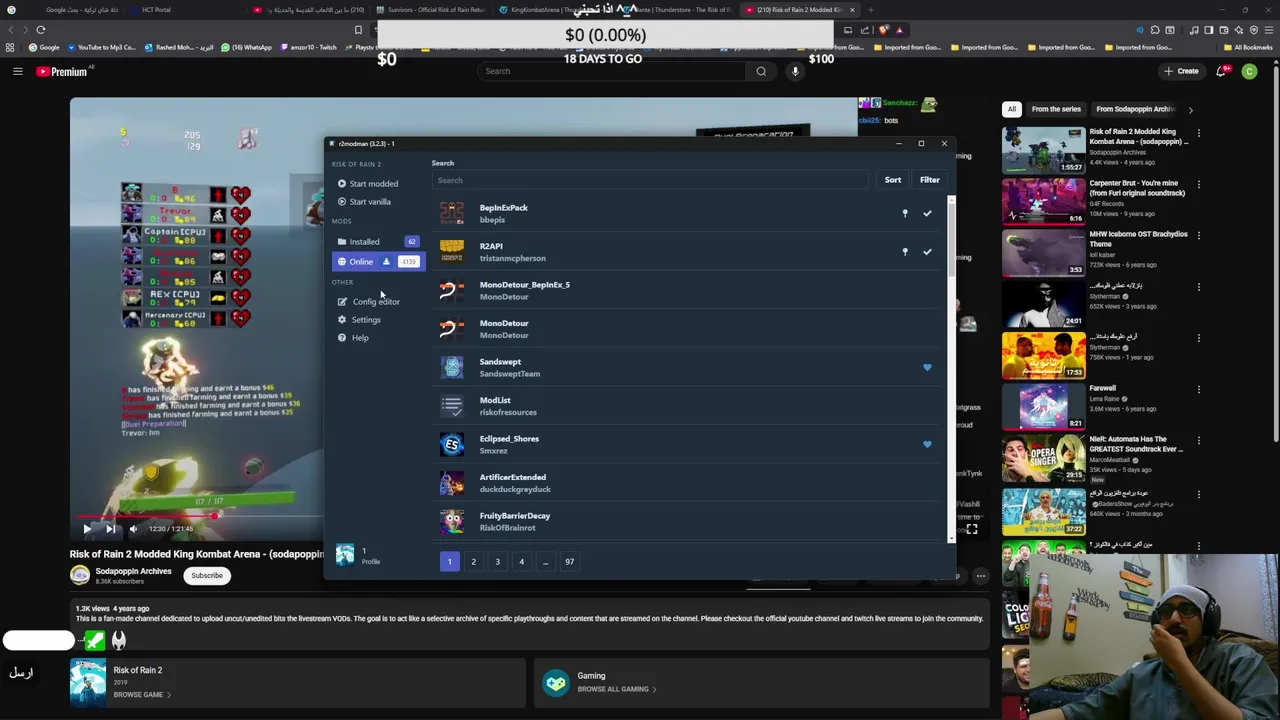Open the All Bookmarks folder
This screenshot has width=1280, height=720.
click(1248, 47)
